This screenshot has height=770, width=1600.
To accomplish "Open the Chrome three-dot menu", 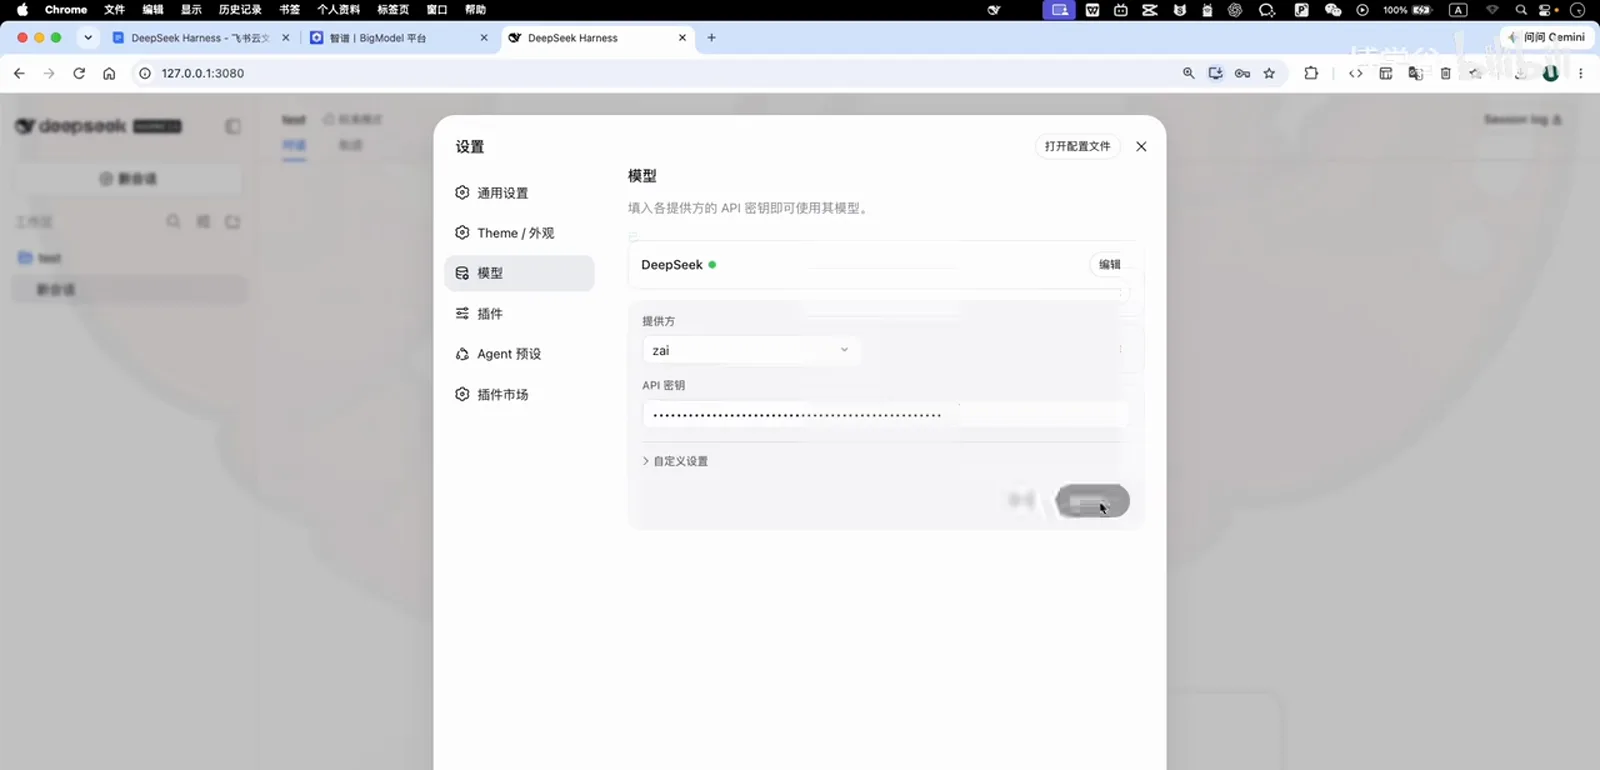I will (x=1580, y=73).
